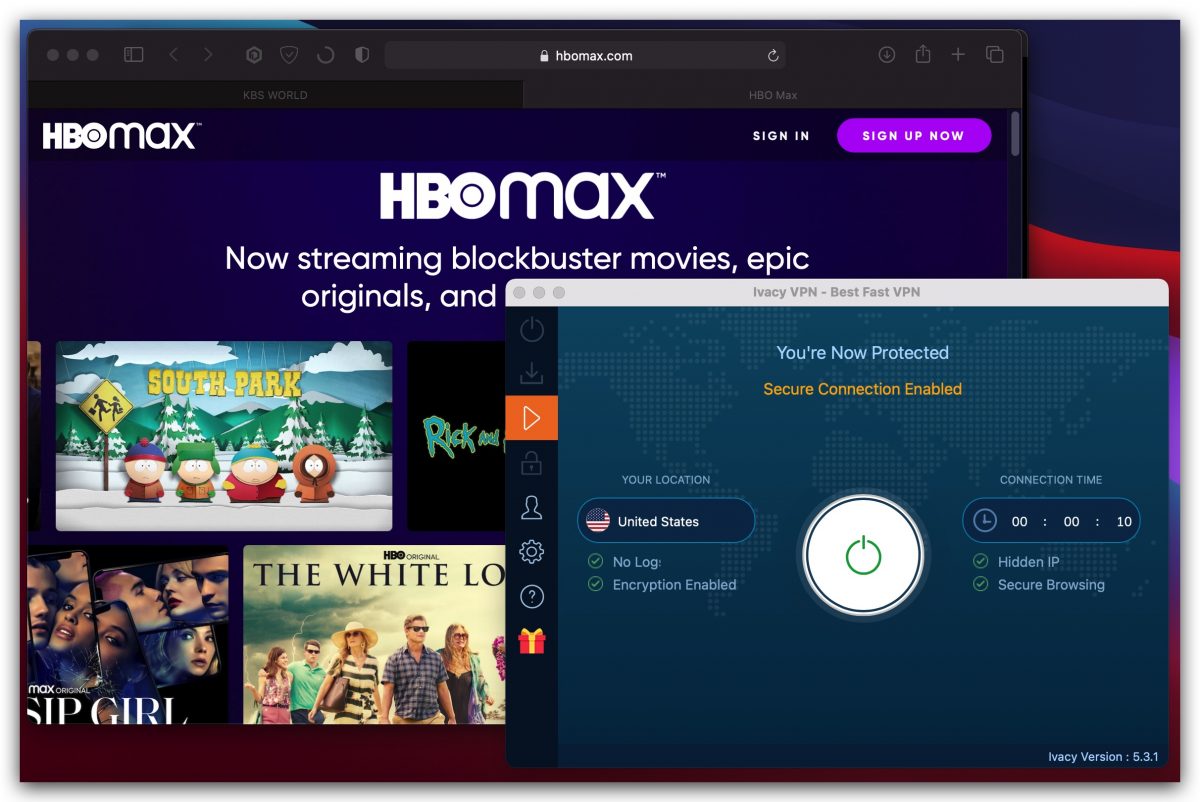Screen dimensions: 1200x802
Task: Open a new Safari tab
Action: [x=958, y=55]
